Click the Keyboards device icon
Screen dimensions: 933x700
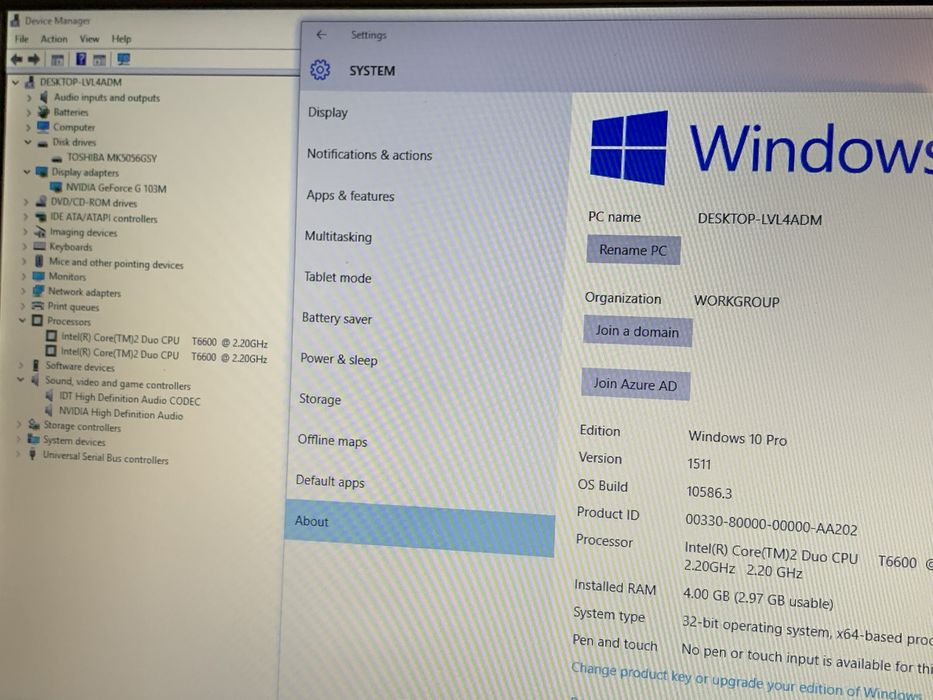pos(39,246)
